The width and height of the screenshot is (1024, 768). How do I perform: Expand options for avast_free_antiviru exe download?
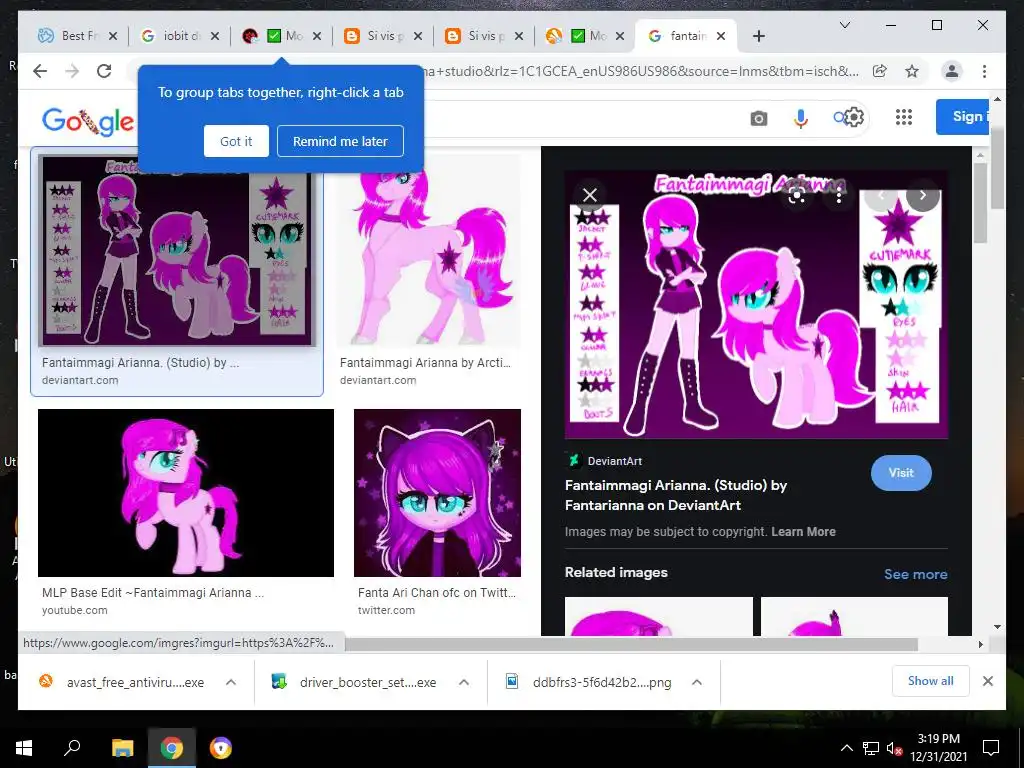click(231, 682)
